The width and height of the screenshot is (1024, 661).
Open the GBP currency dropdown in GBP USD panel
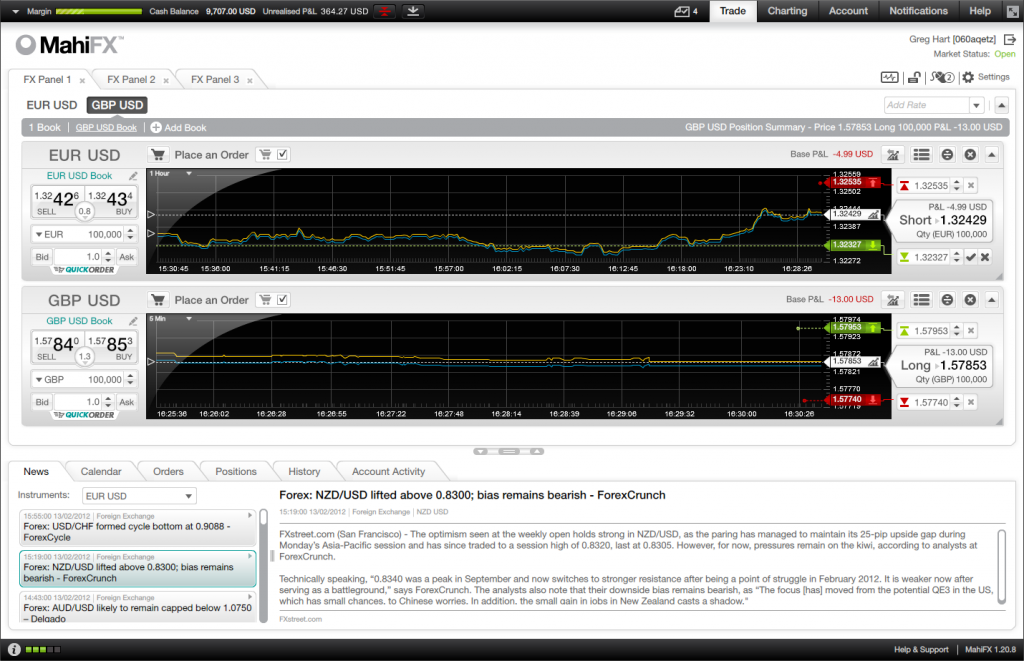pyautogui.click(x=40, y=380)
